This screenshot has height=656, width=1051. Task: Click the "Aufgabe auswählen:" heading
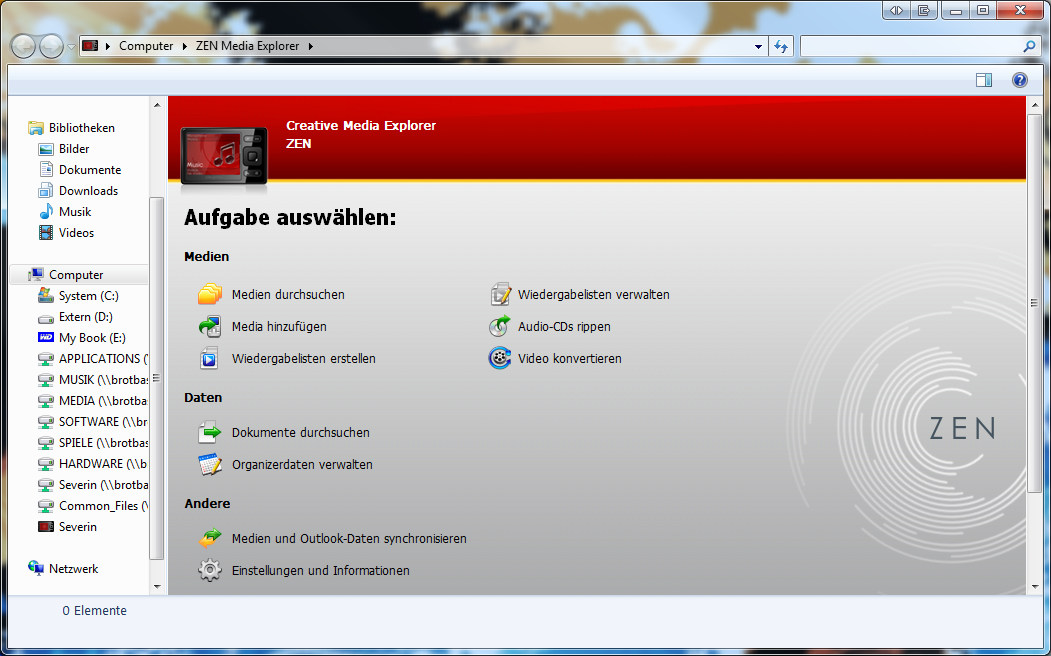coord(290,218)
